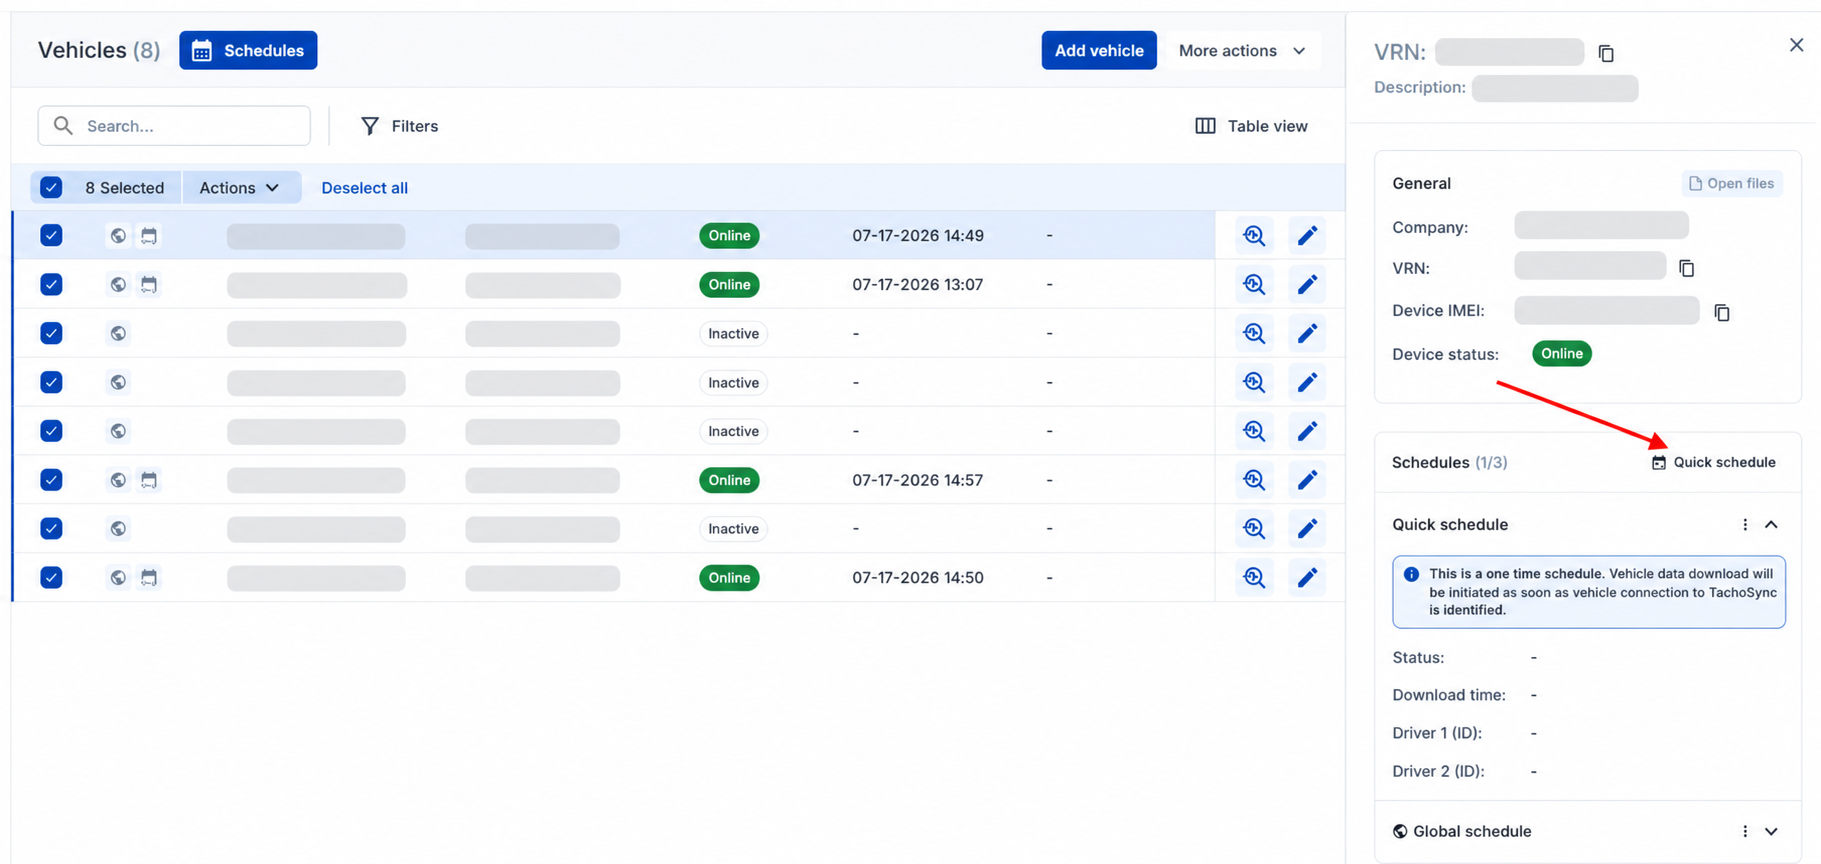This screenshot has width=1821, height=864.
Task: Click the schedule calendar icon in 14:49 row
Action: [149, 236]
